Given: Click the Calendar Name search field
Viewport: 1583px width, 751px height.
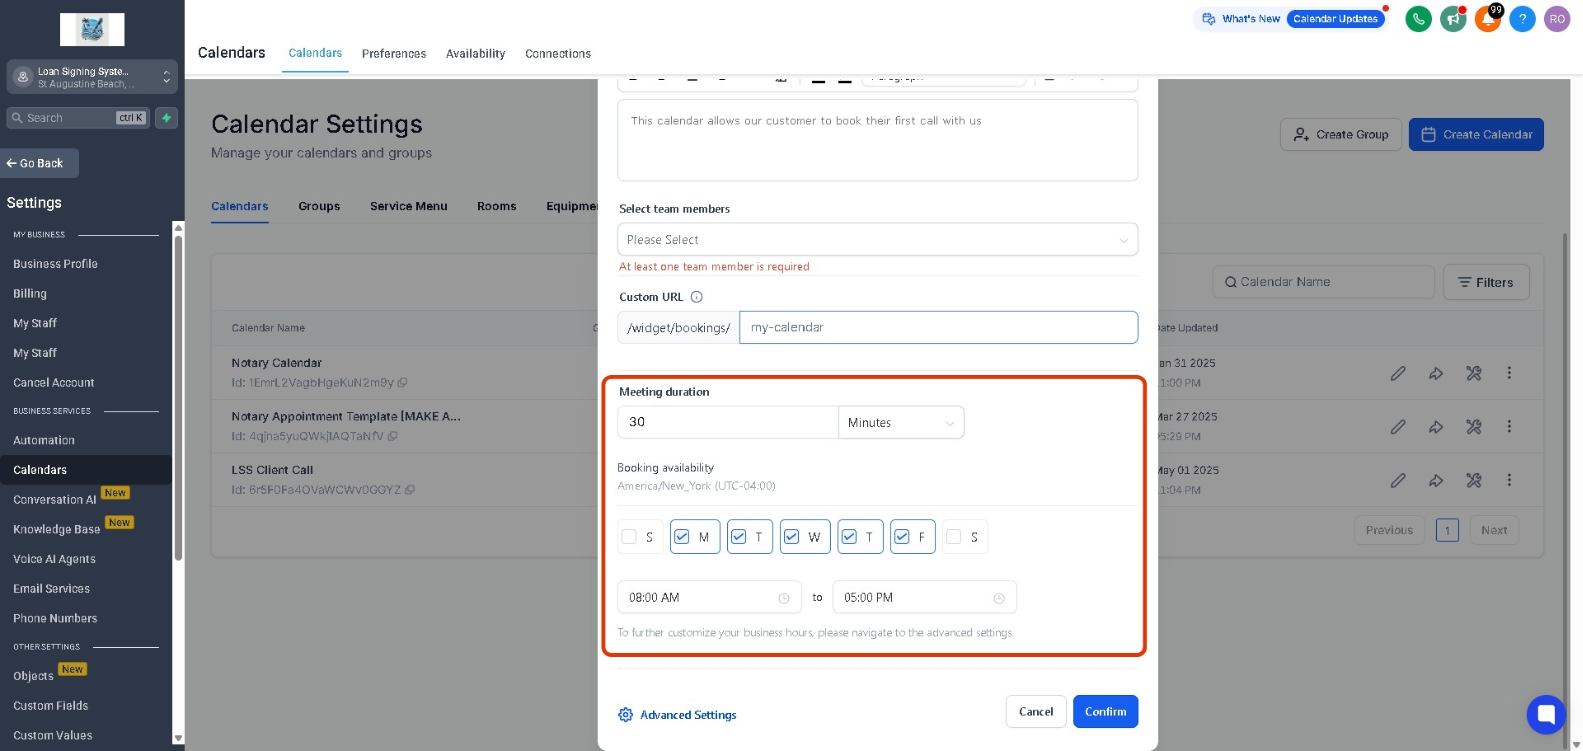Looking at the screenshot, I should [x=1323, y=283].
